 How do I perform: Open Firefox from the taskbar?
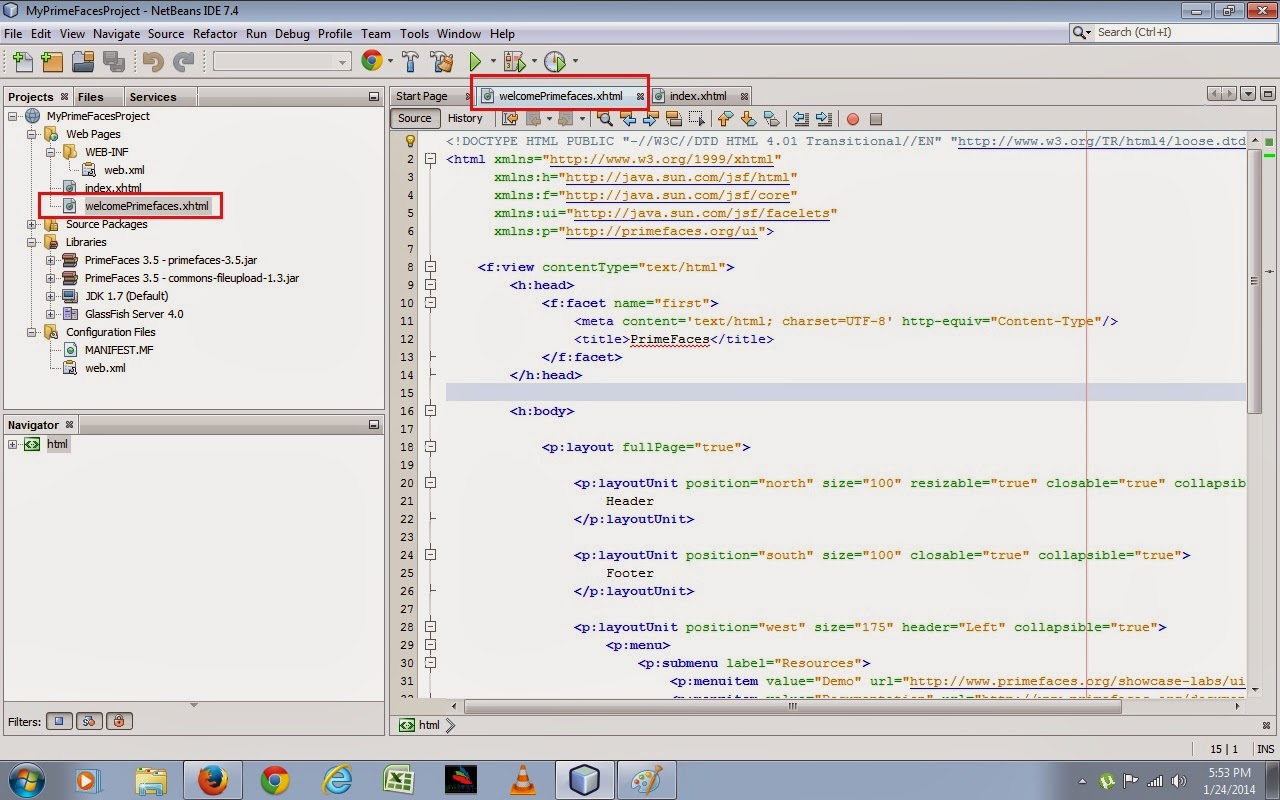coord(212,780)
